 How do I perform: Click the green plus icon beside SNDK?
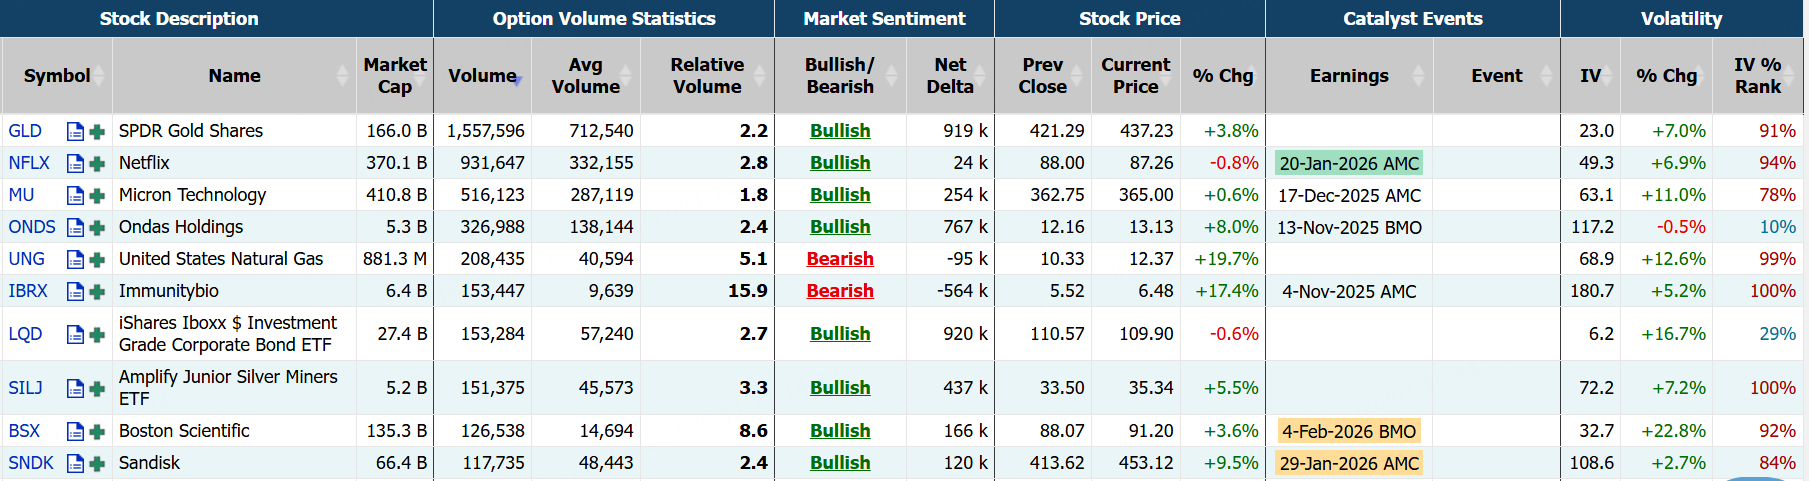click(x=97, y=464)
